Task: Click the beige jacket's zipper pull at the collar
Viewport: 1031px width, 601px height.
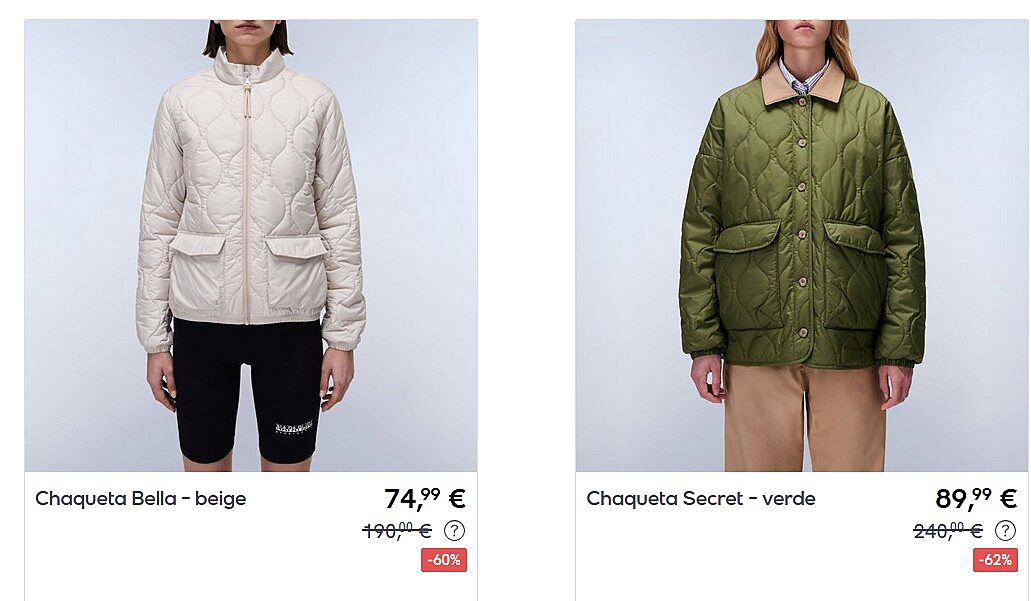Action: [248, 82]
